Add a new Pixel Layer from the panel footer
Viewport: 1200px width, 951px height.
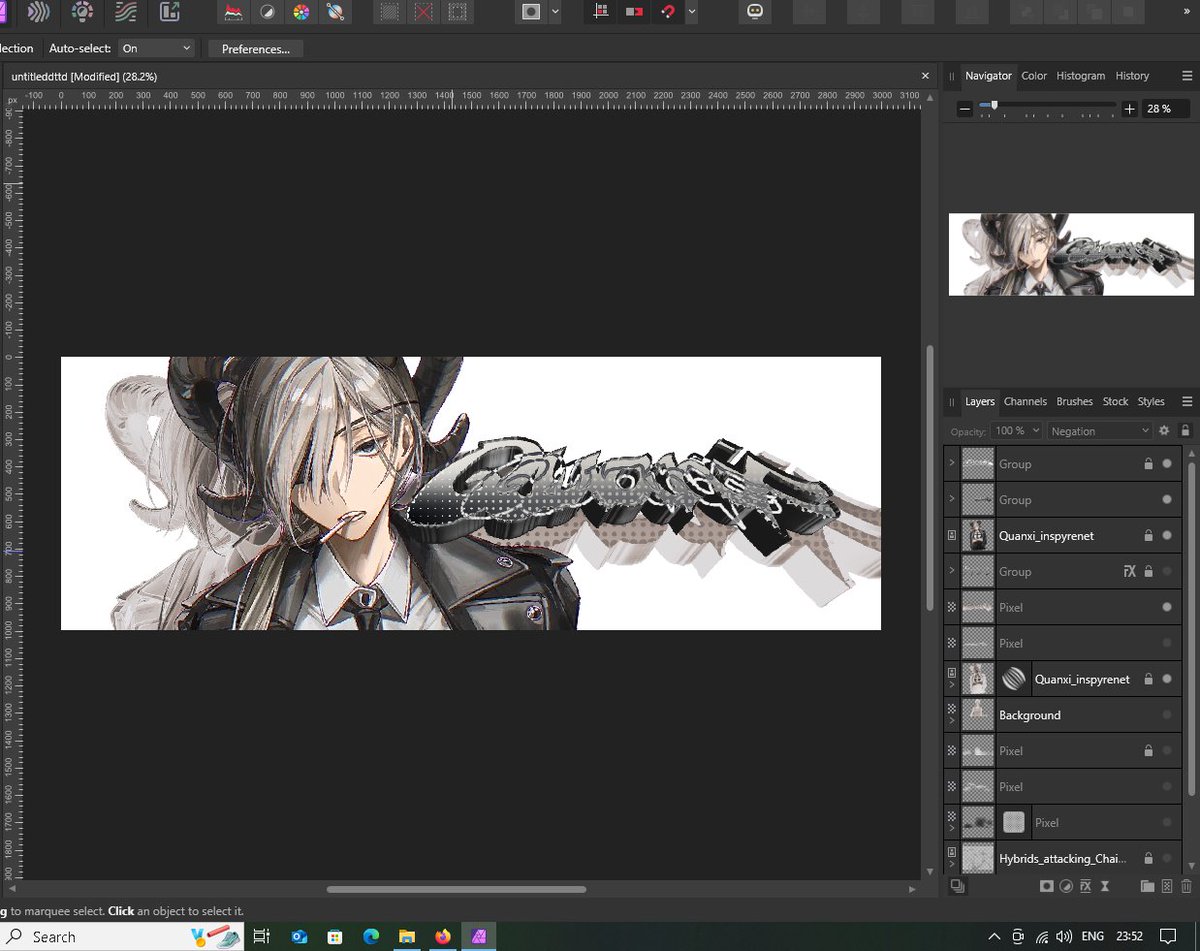tap(1167, 886)
